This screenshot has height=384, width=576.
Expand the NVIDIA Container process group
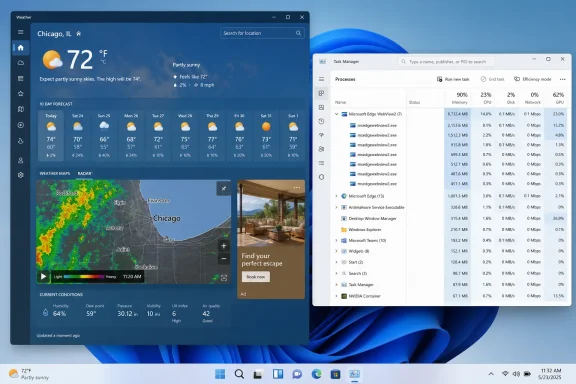tap(336, 296)
